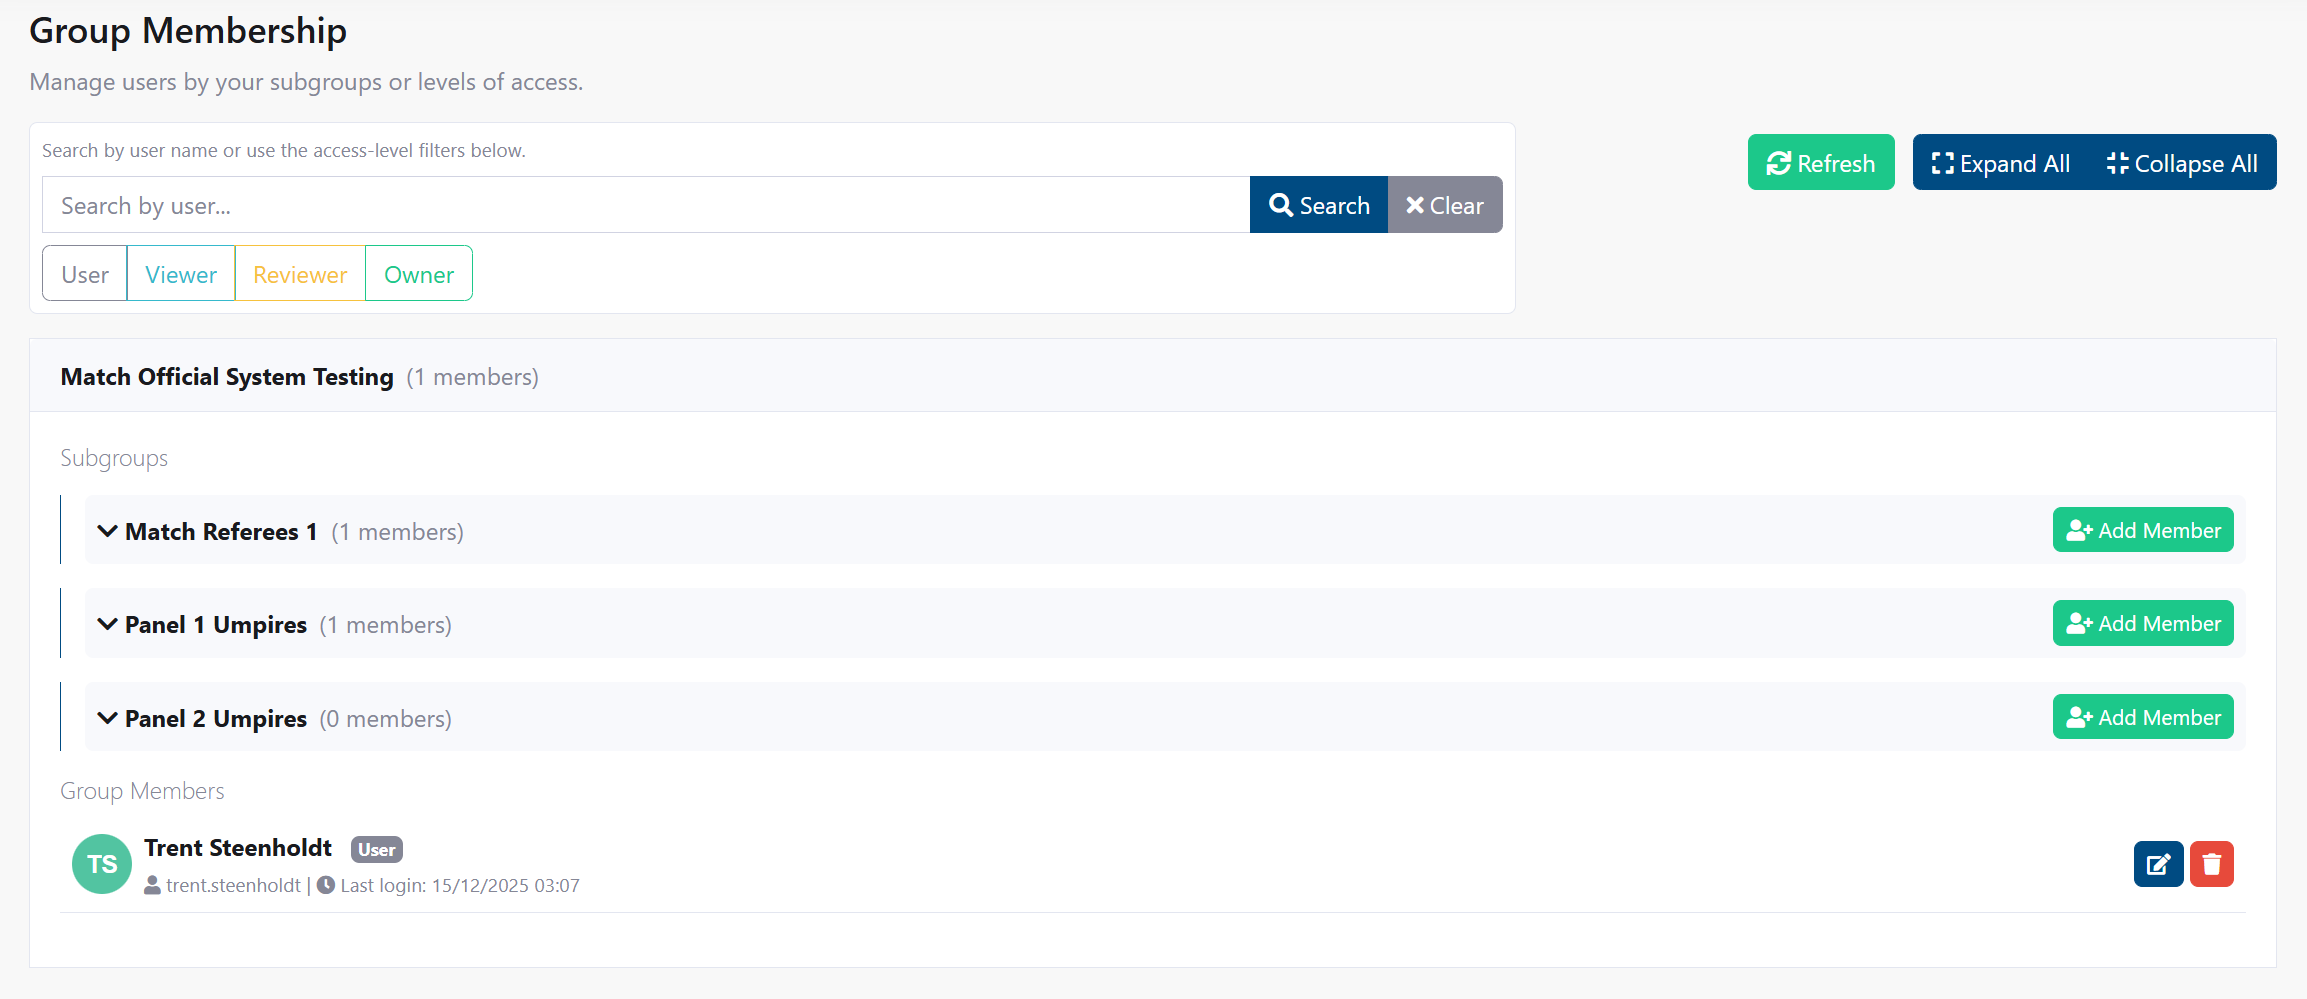Click the Collapse All icon

2117,162
